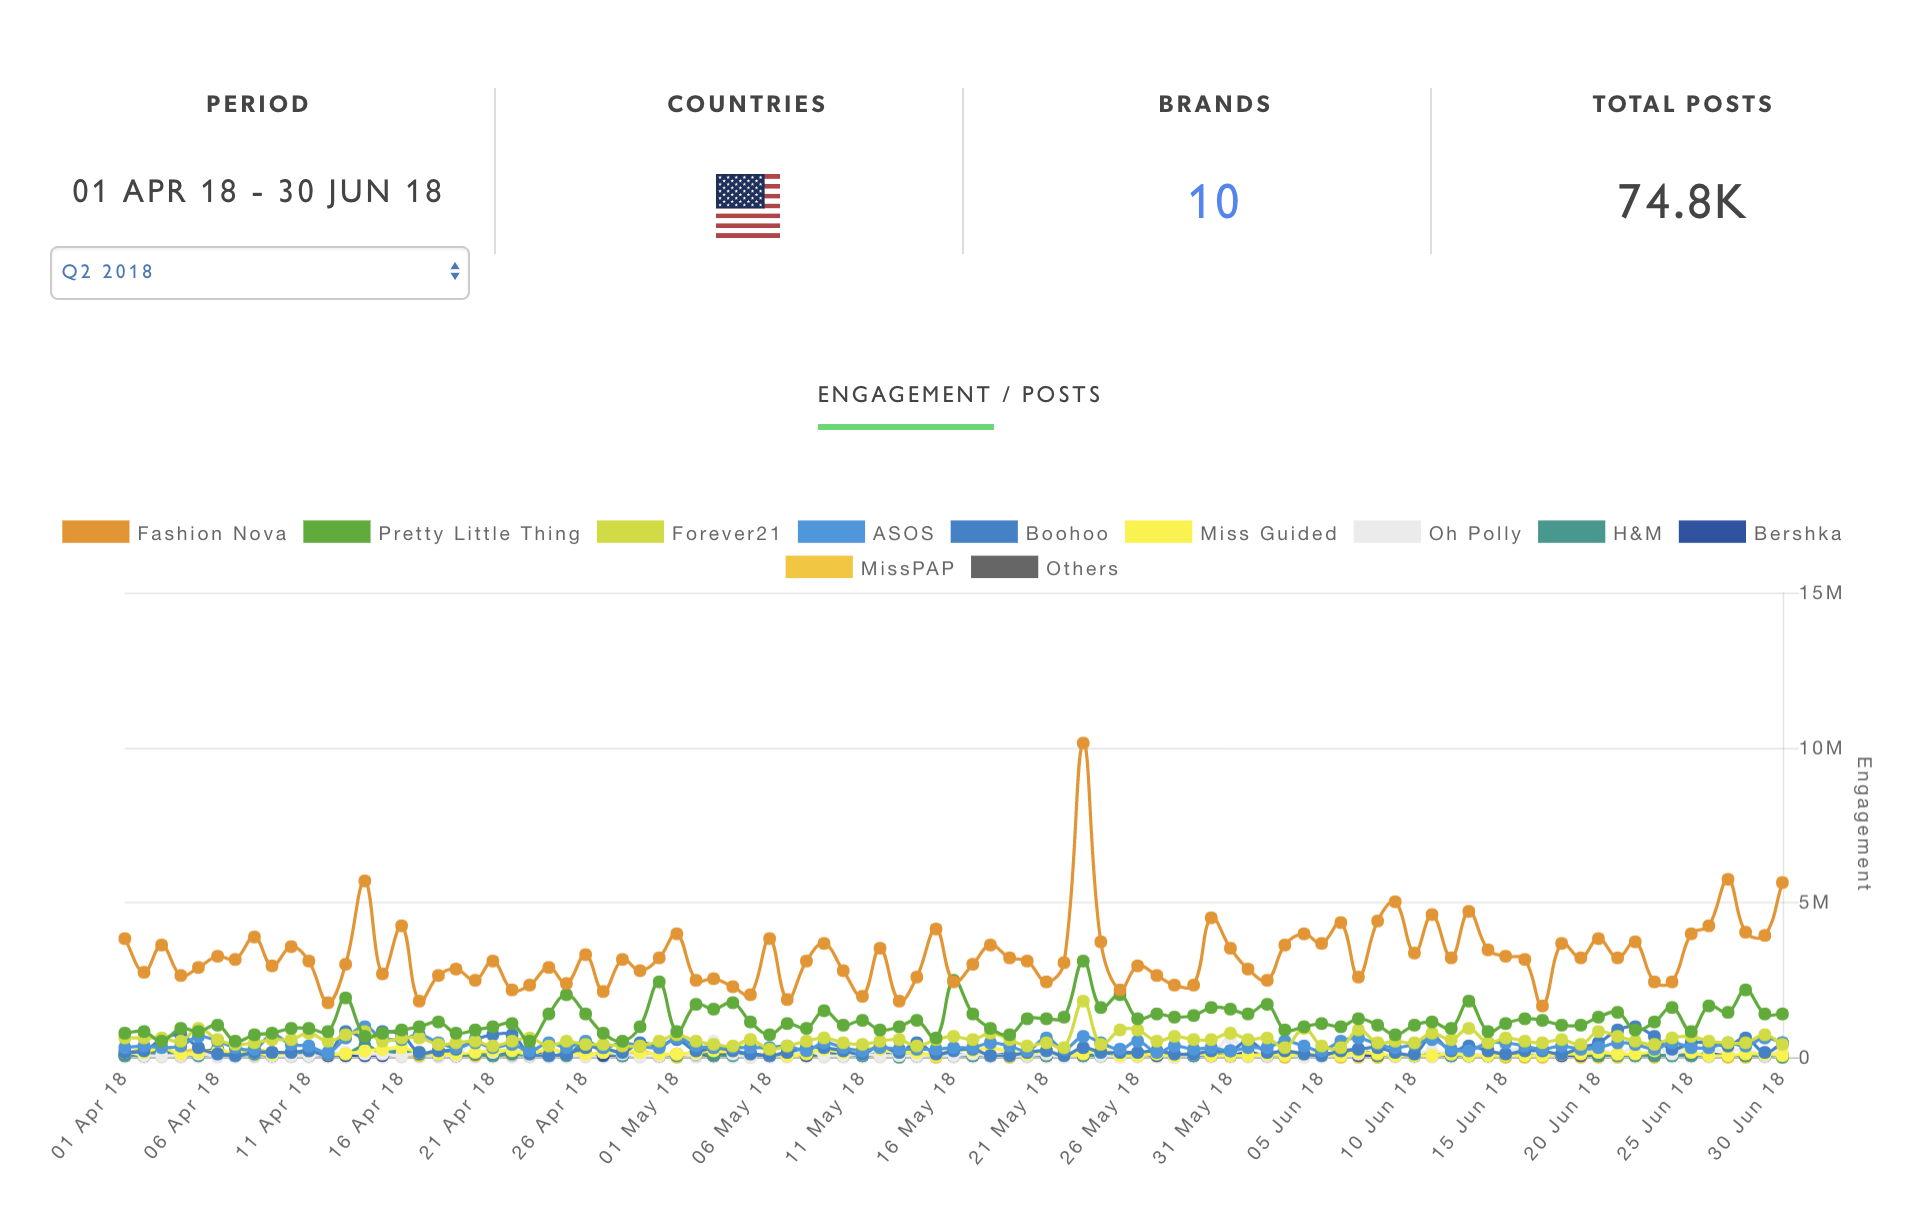
Task: Click the Forever21 legend label
Action: 726,533
